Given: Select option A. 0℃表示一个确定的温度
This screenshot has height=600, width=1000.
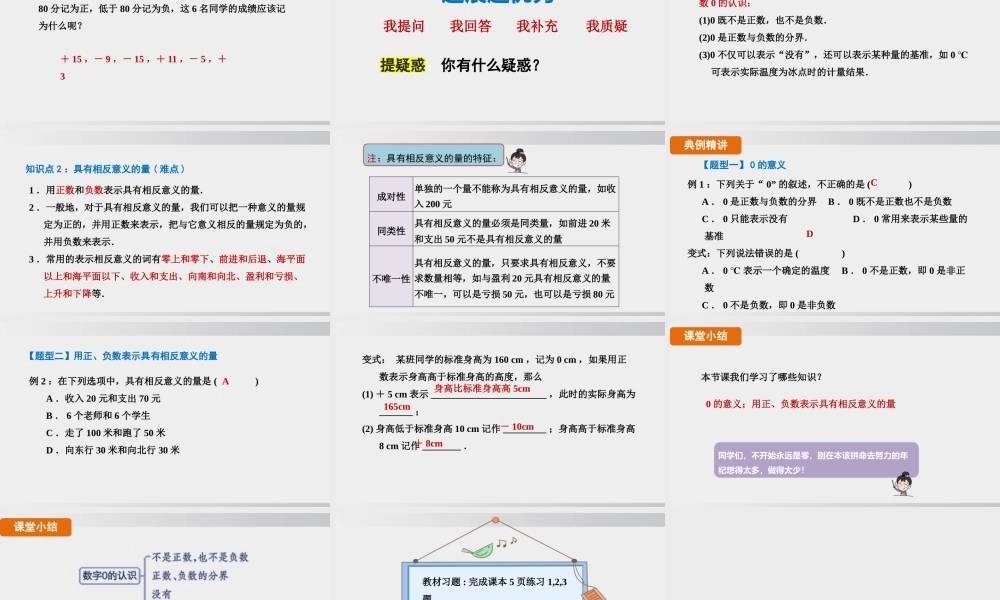Looking at the screenshot, I should [x=765, y=270].
